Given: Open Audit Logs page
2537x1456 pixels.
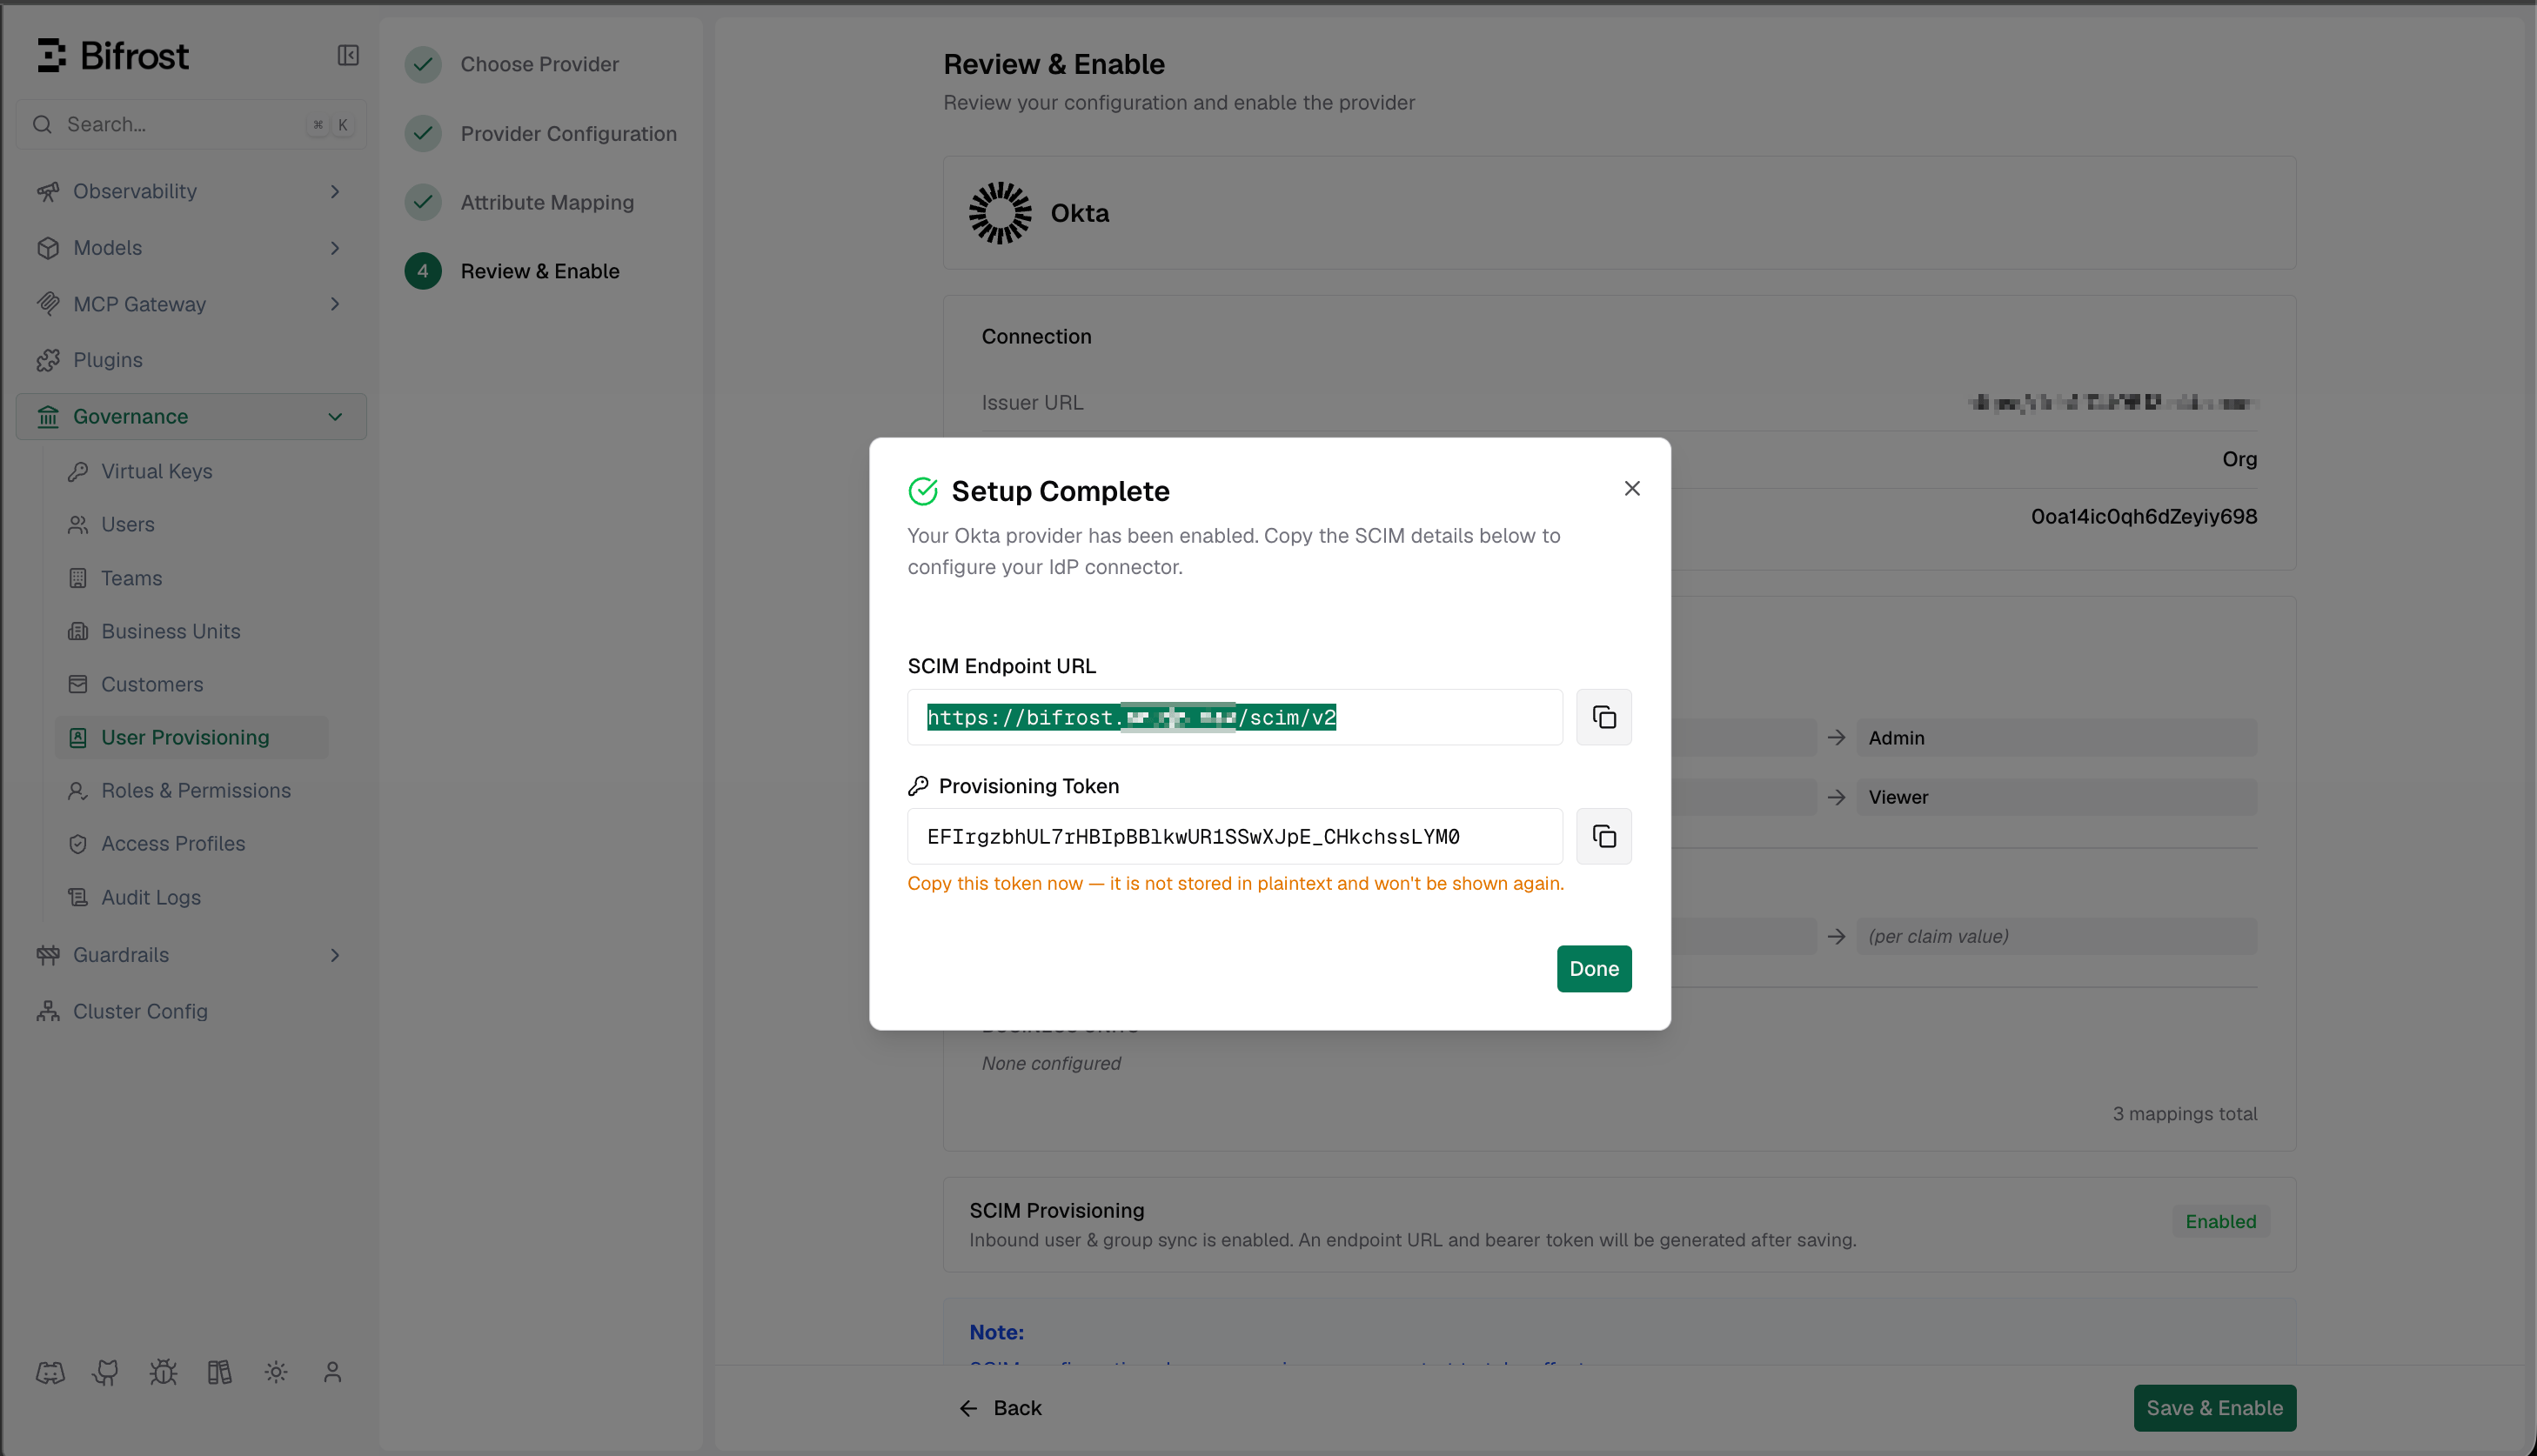Looking at the screenshot, I should click(x=191, y=897).
